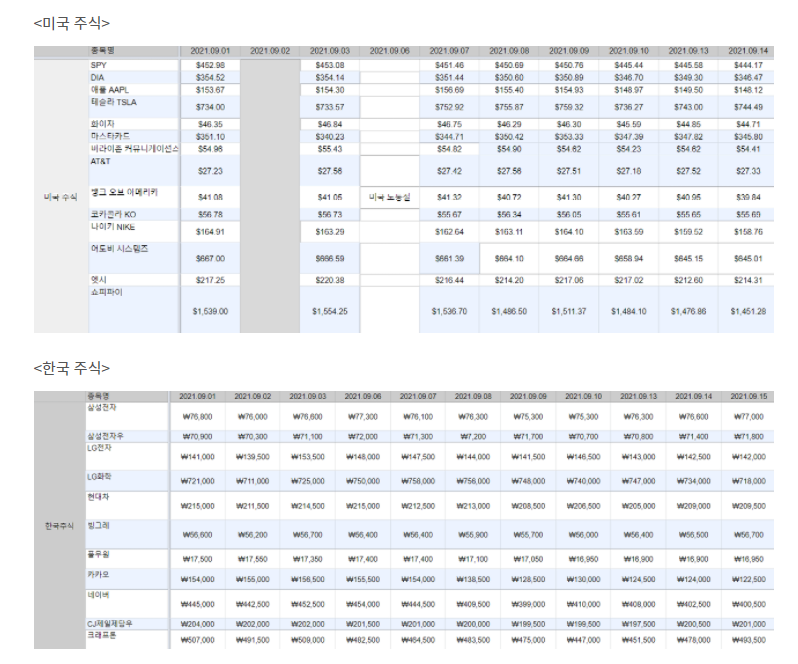Click Shopify price $1,451.28

[x=748, y=311]
